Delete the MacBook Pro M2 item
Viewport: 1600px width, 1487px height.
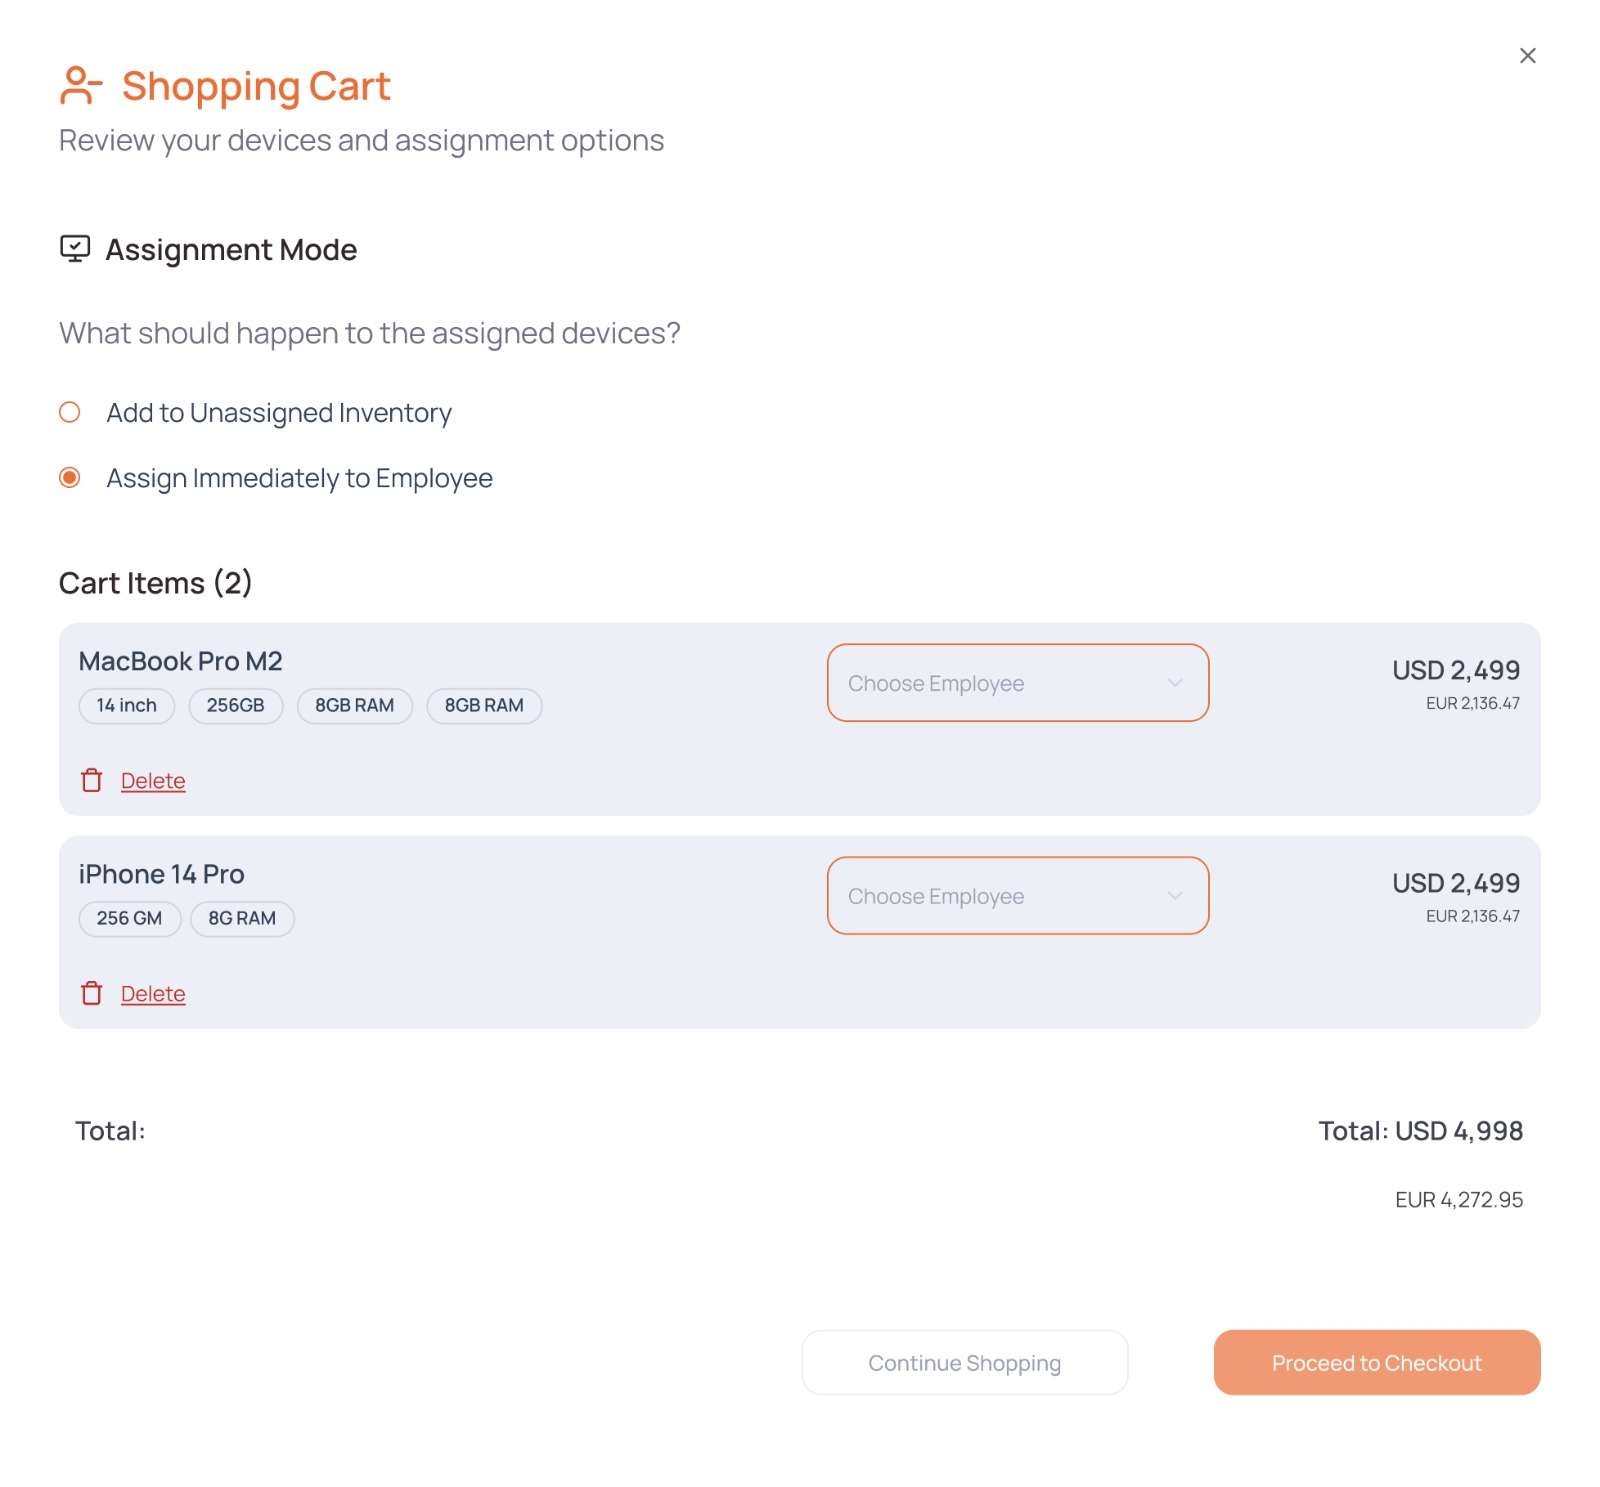pos(153,780)
